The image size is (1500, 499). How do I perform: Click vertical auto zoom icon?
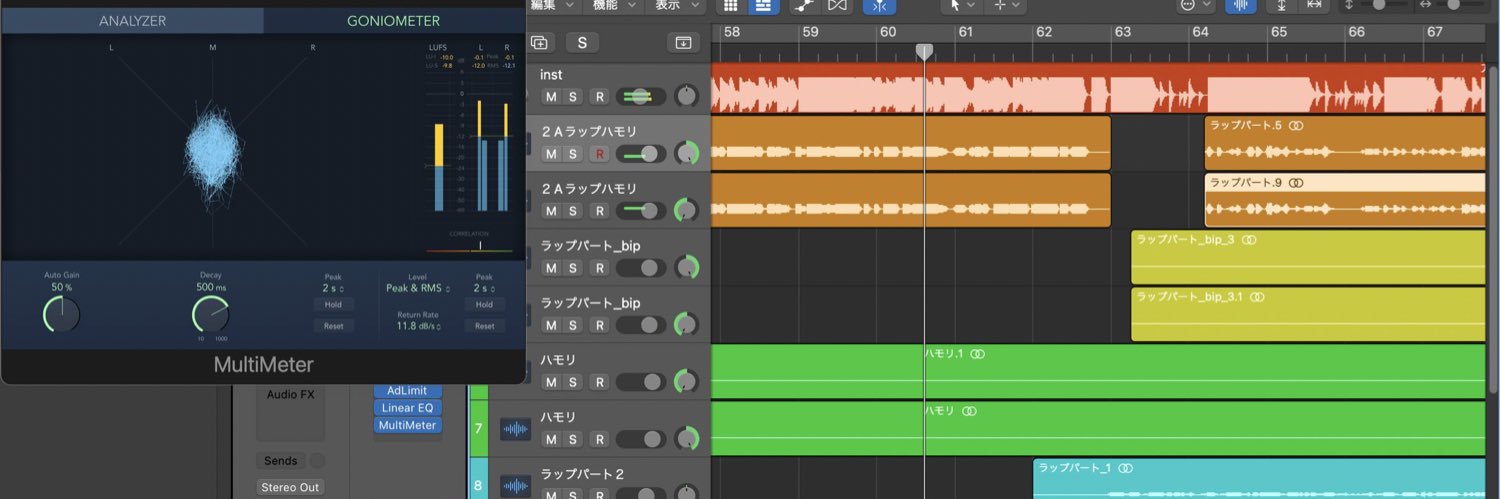tap(1282, 6)
